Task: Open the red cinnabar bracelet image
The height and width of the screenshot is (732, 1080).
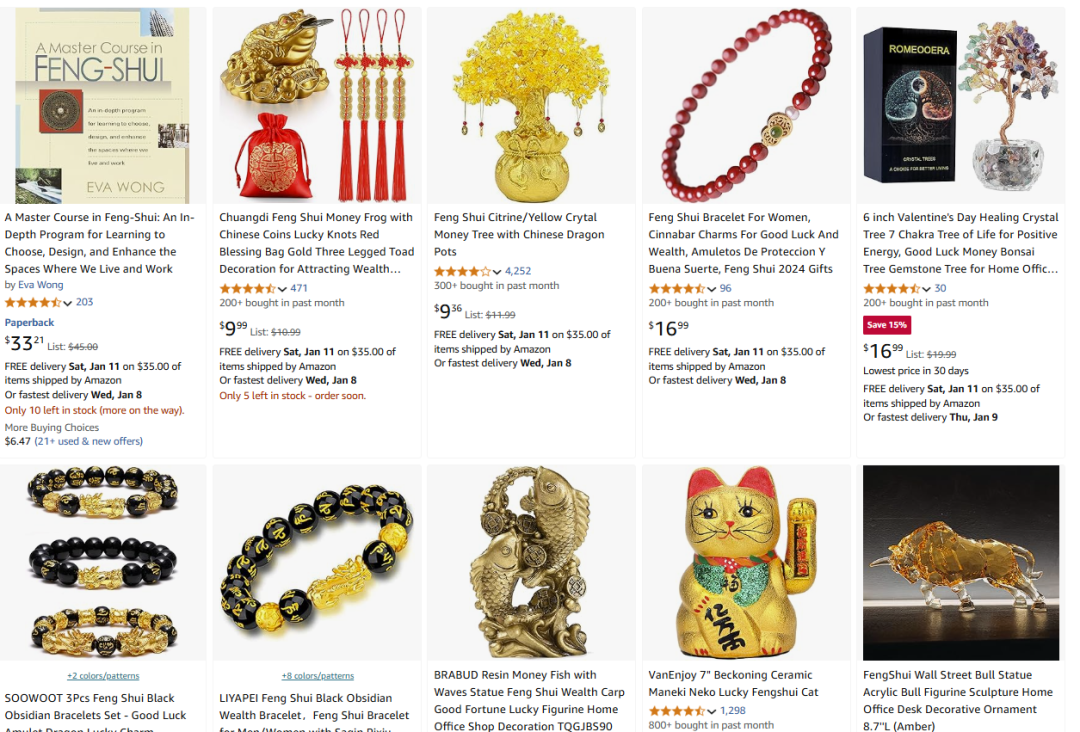Action: click(746, 105)
